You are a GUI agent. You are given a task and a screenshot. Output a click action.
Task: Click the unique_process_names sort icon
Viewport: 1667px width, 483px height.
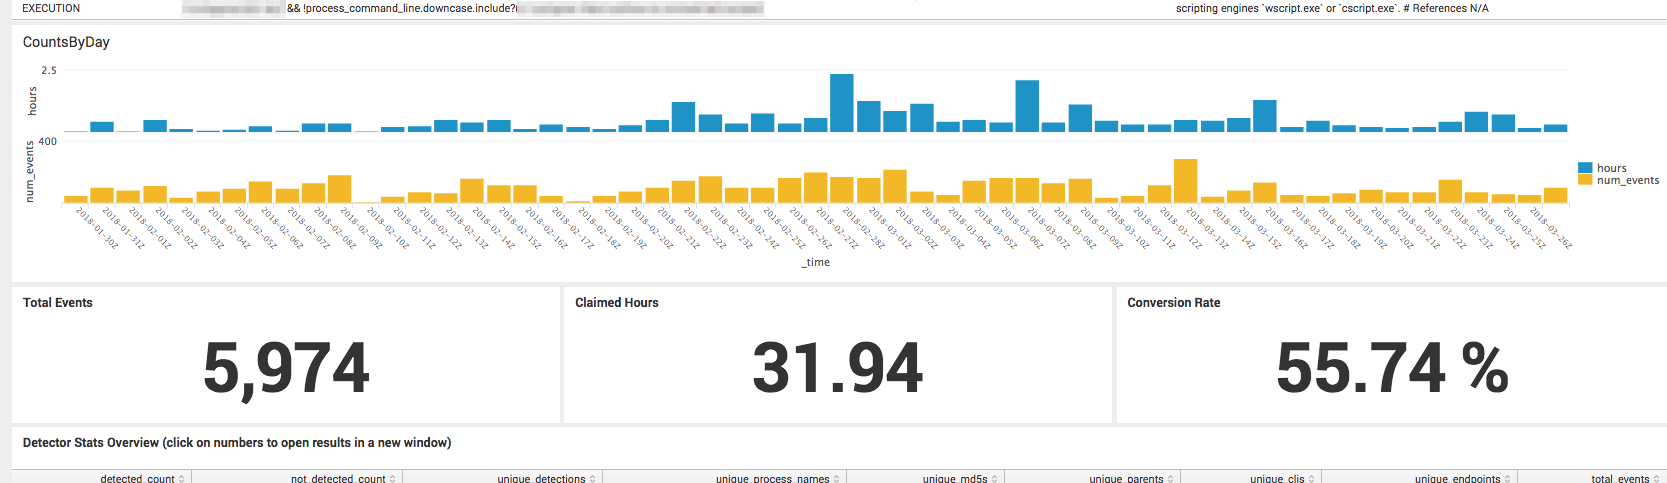pyautogui.click(x=836, y=479)
